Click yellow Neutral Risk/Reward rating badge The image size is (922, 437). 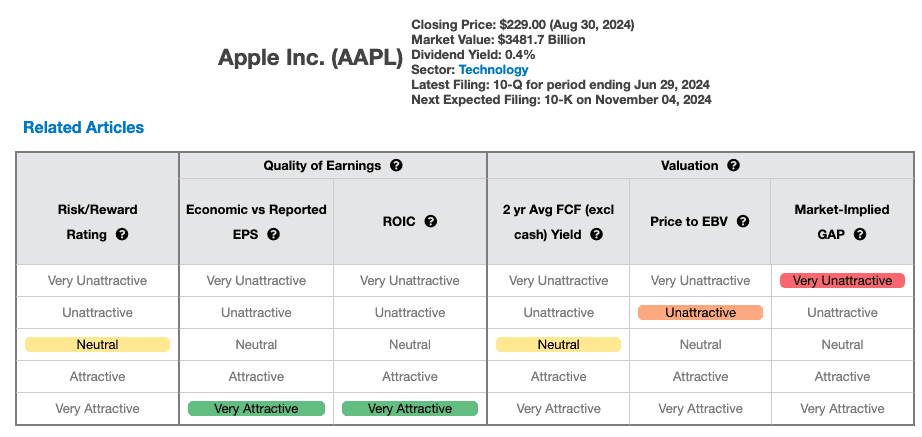97,345
